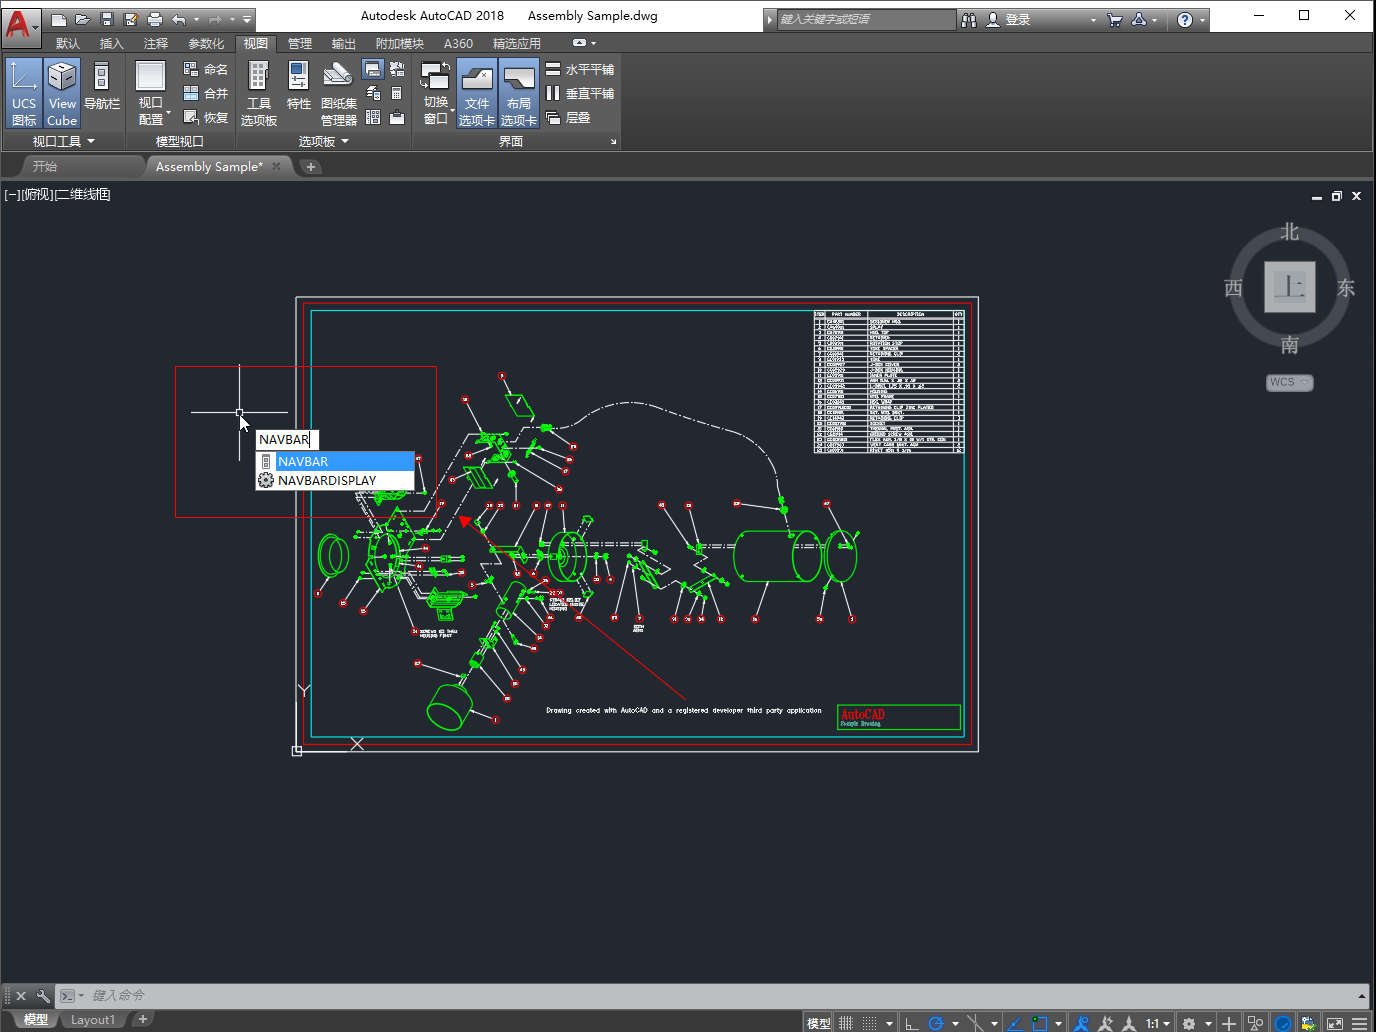This screenshot has height=1032, width=1376.
Task: Click the command line palette icon in 选项板 panel
Action: [x=373, y=69]
